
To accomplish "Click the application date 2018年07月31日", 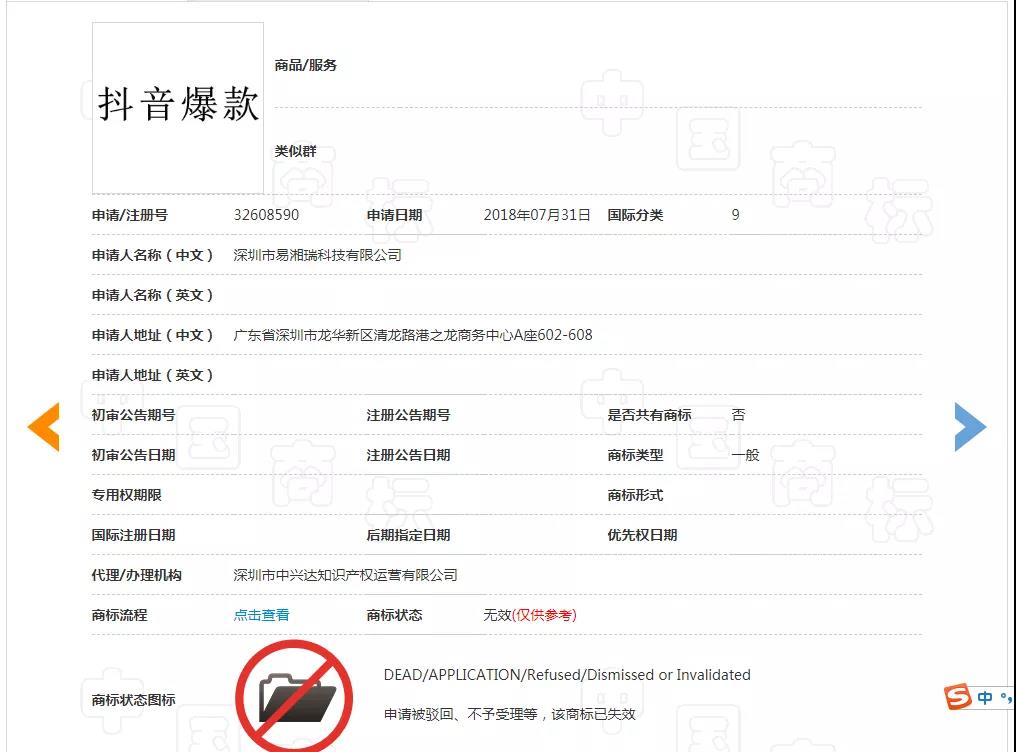I will coord(536,215).
